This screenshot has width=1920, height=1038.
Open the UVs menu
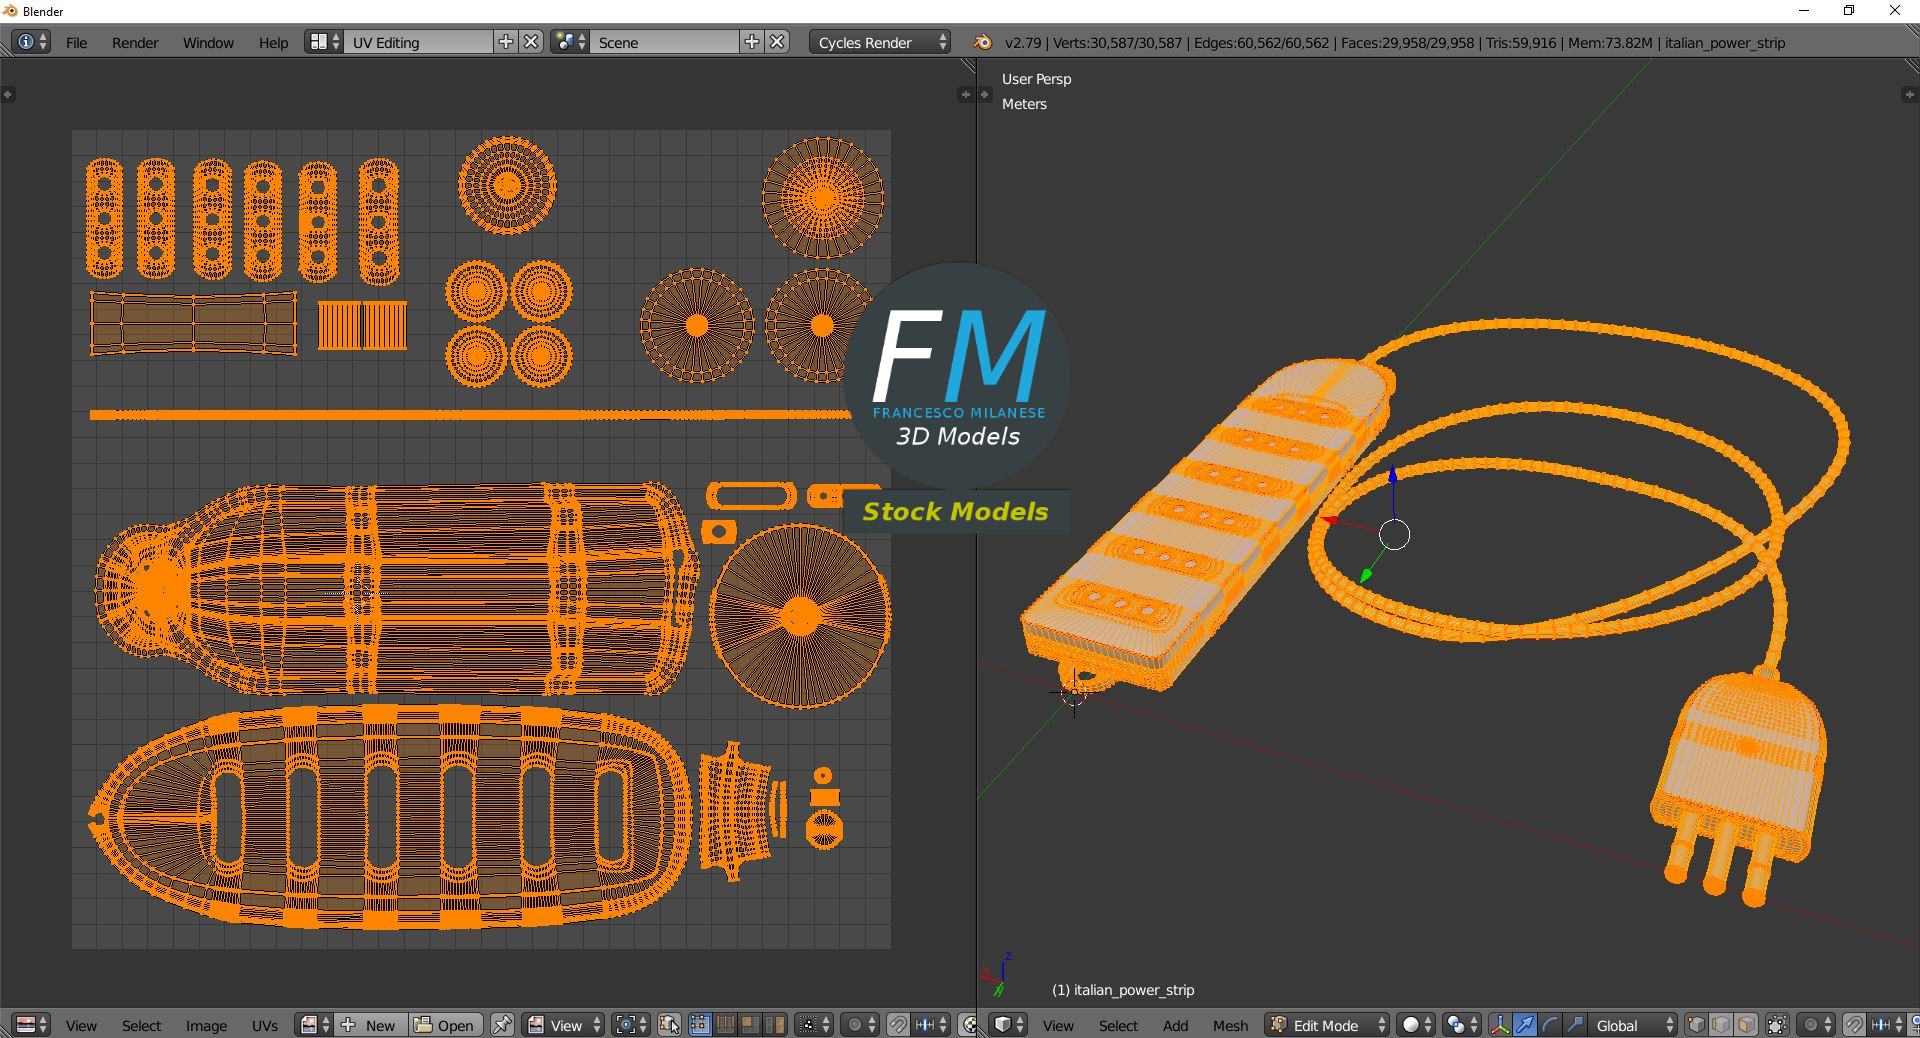coord(265,1026)
